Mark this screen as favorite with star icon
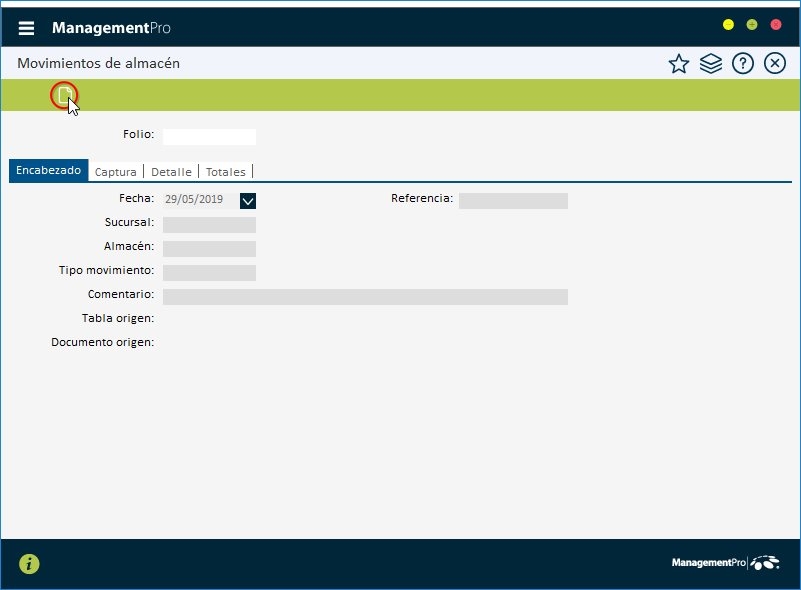The image size is (801, 590). coord(679,64)
